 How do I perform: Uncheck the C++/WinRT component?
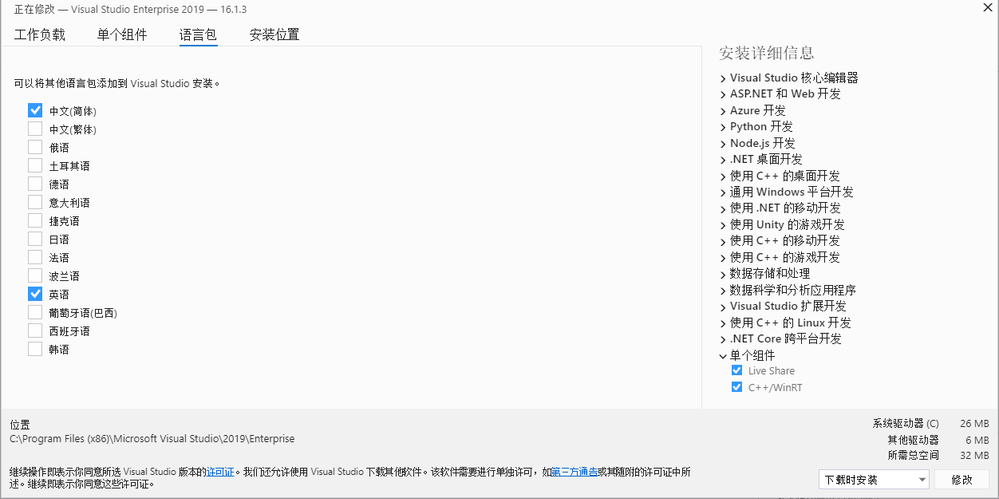[x=737, y=387]
